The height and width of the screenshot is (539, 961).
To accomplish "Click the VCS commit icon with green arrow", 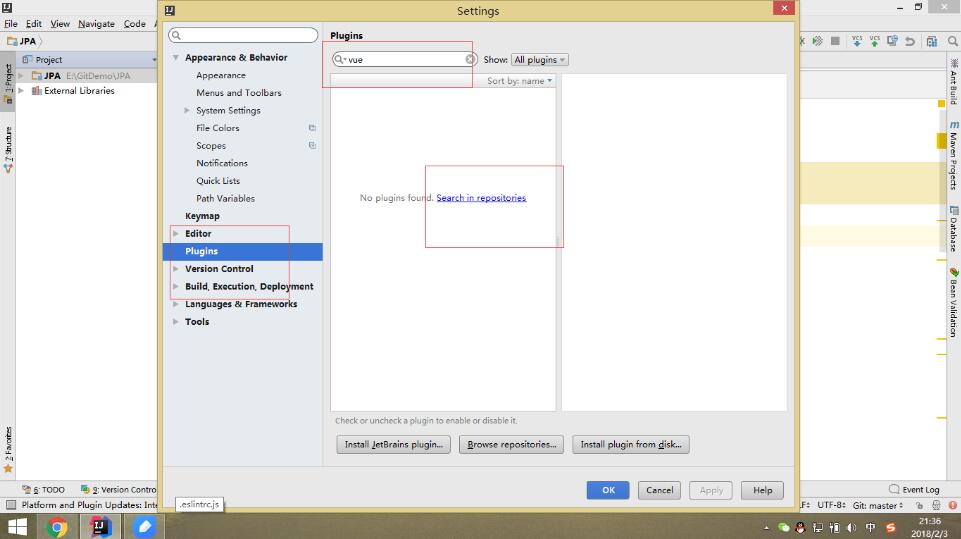I will click(875, 41).
